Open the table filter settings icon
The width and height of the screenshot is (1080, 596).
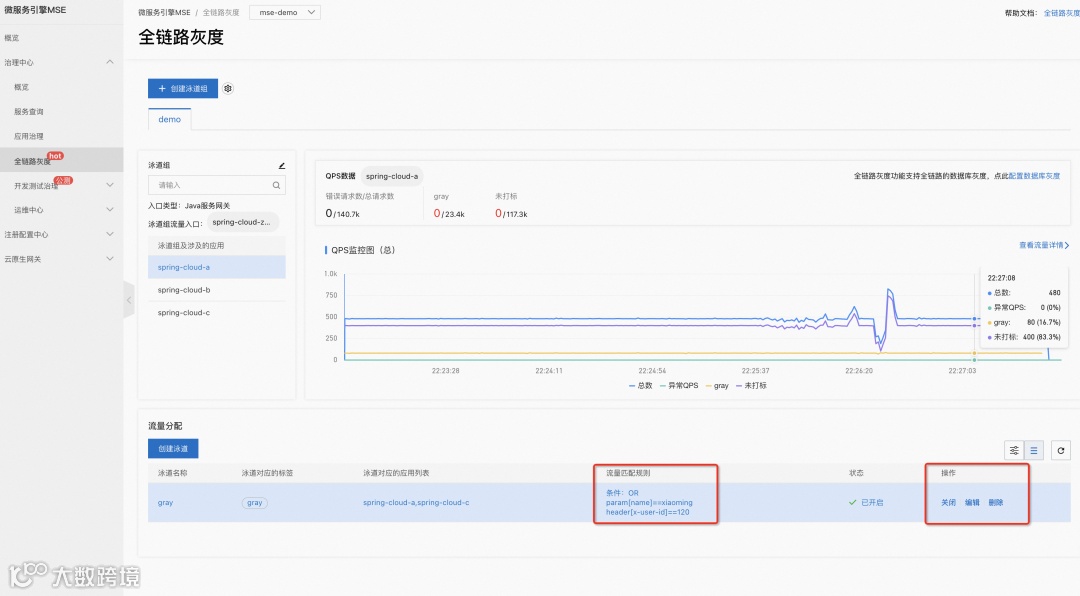[1014, 450]
